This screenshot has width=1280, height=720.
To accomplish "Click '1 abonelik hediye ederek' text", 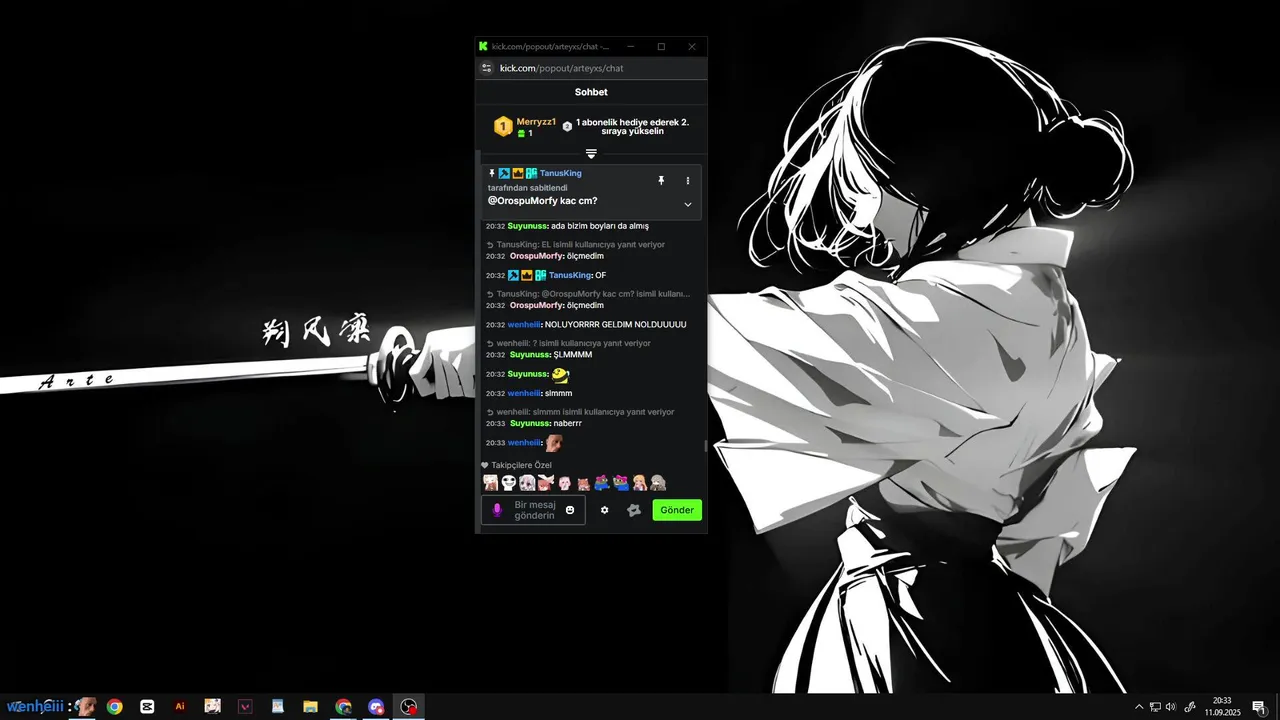I will click(x=632, y=127).
